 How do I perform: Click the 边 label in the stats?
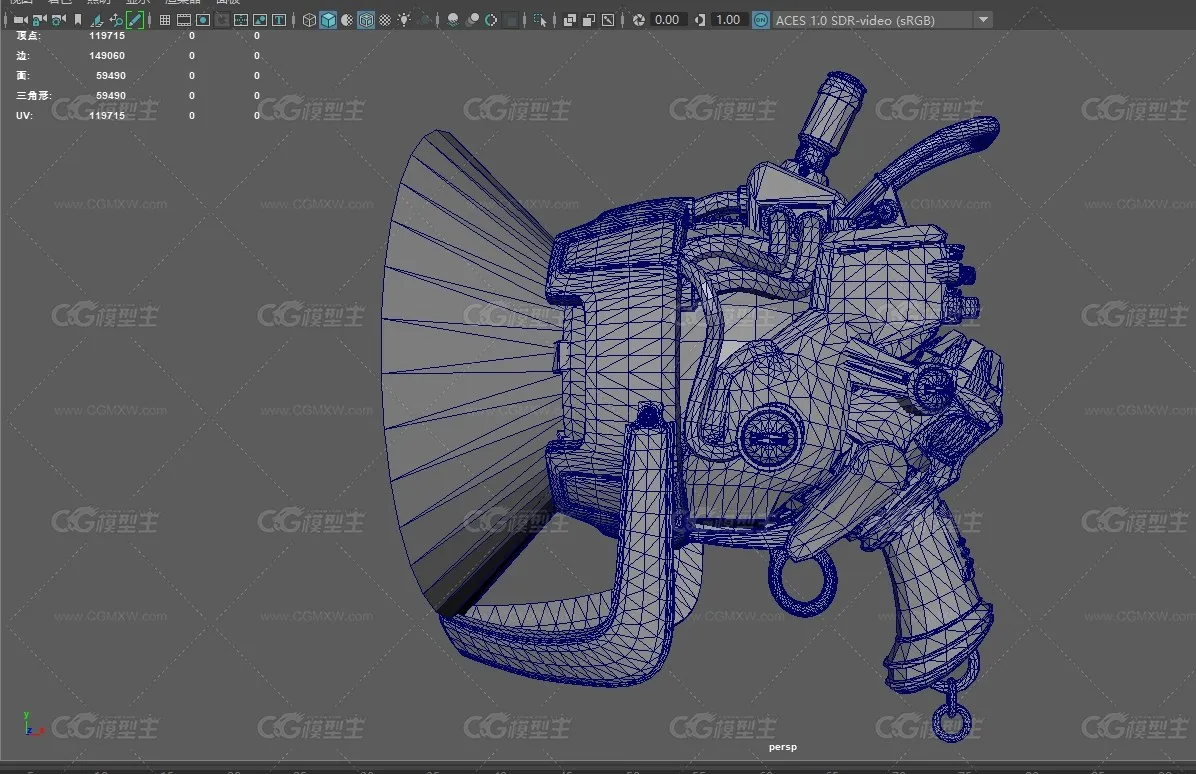[23, 56]
